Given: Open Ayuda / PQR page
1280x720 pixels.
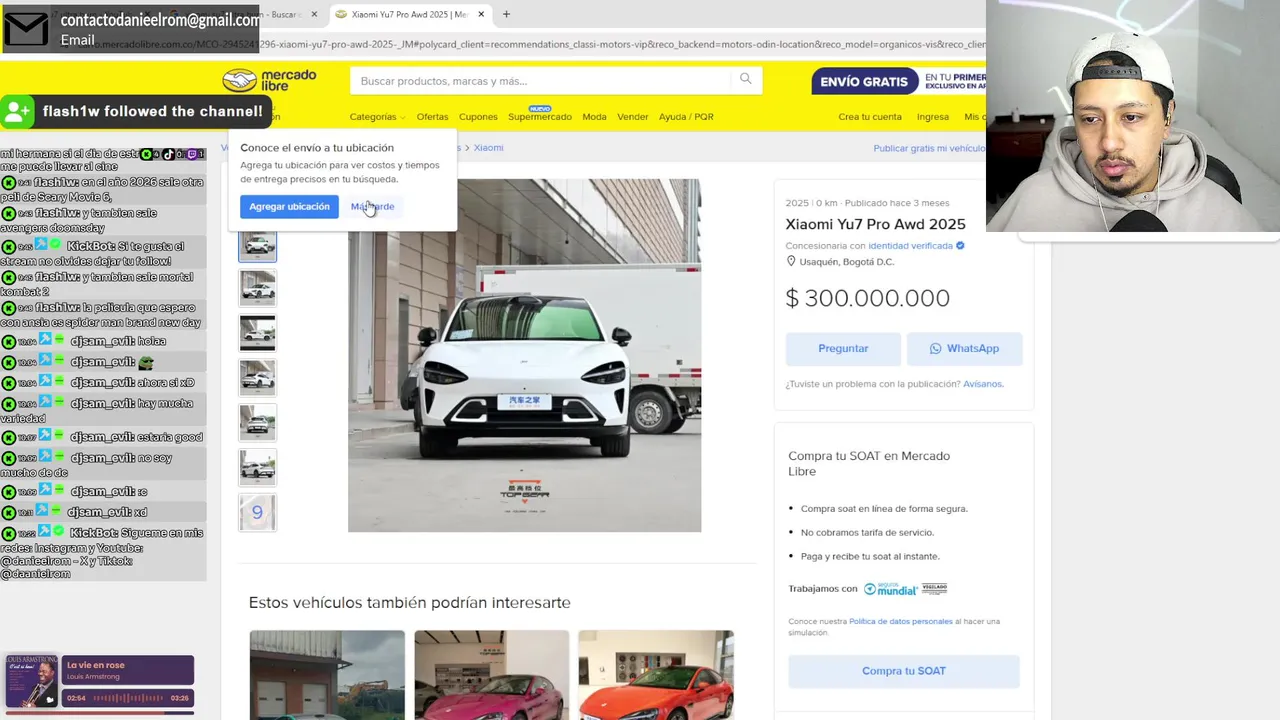Looking at the screenshot, I should tap(686, 117).
